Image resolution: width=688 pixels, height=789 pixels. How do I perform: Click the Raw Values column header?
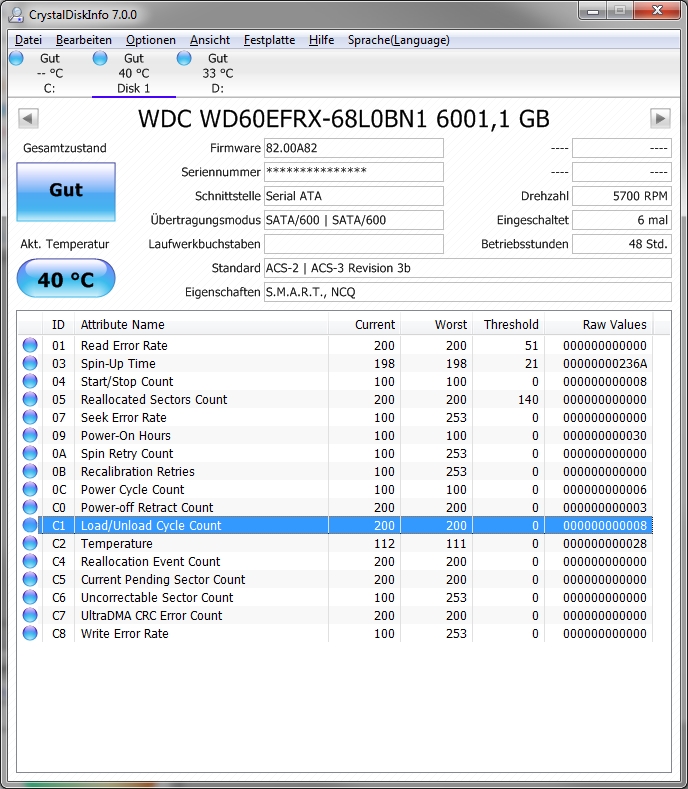pos(598,325)
